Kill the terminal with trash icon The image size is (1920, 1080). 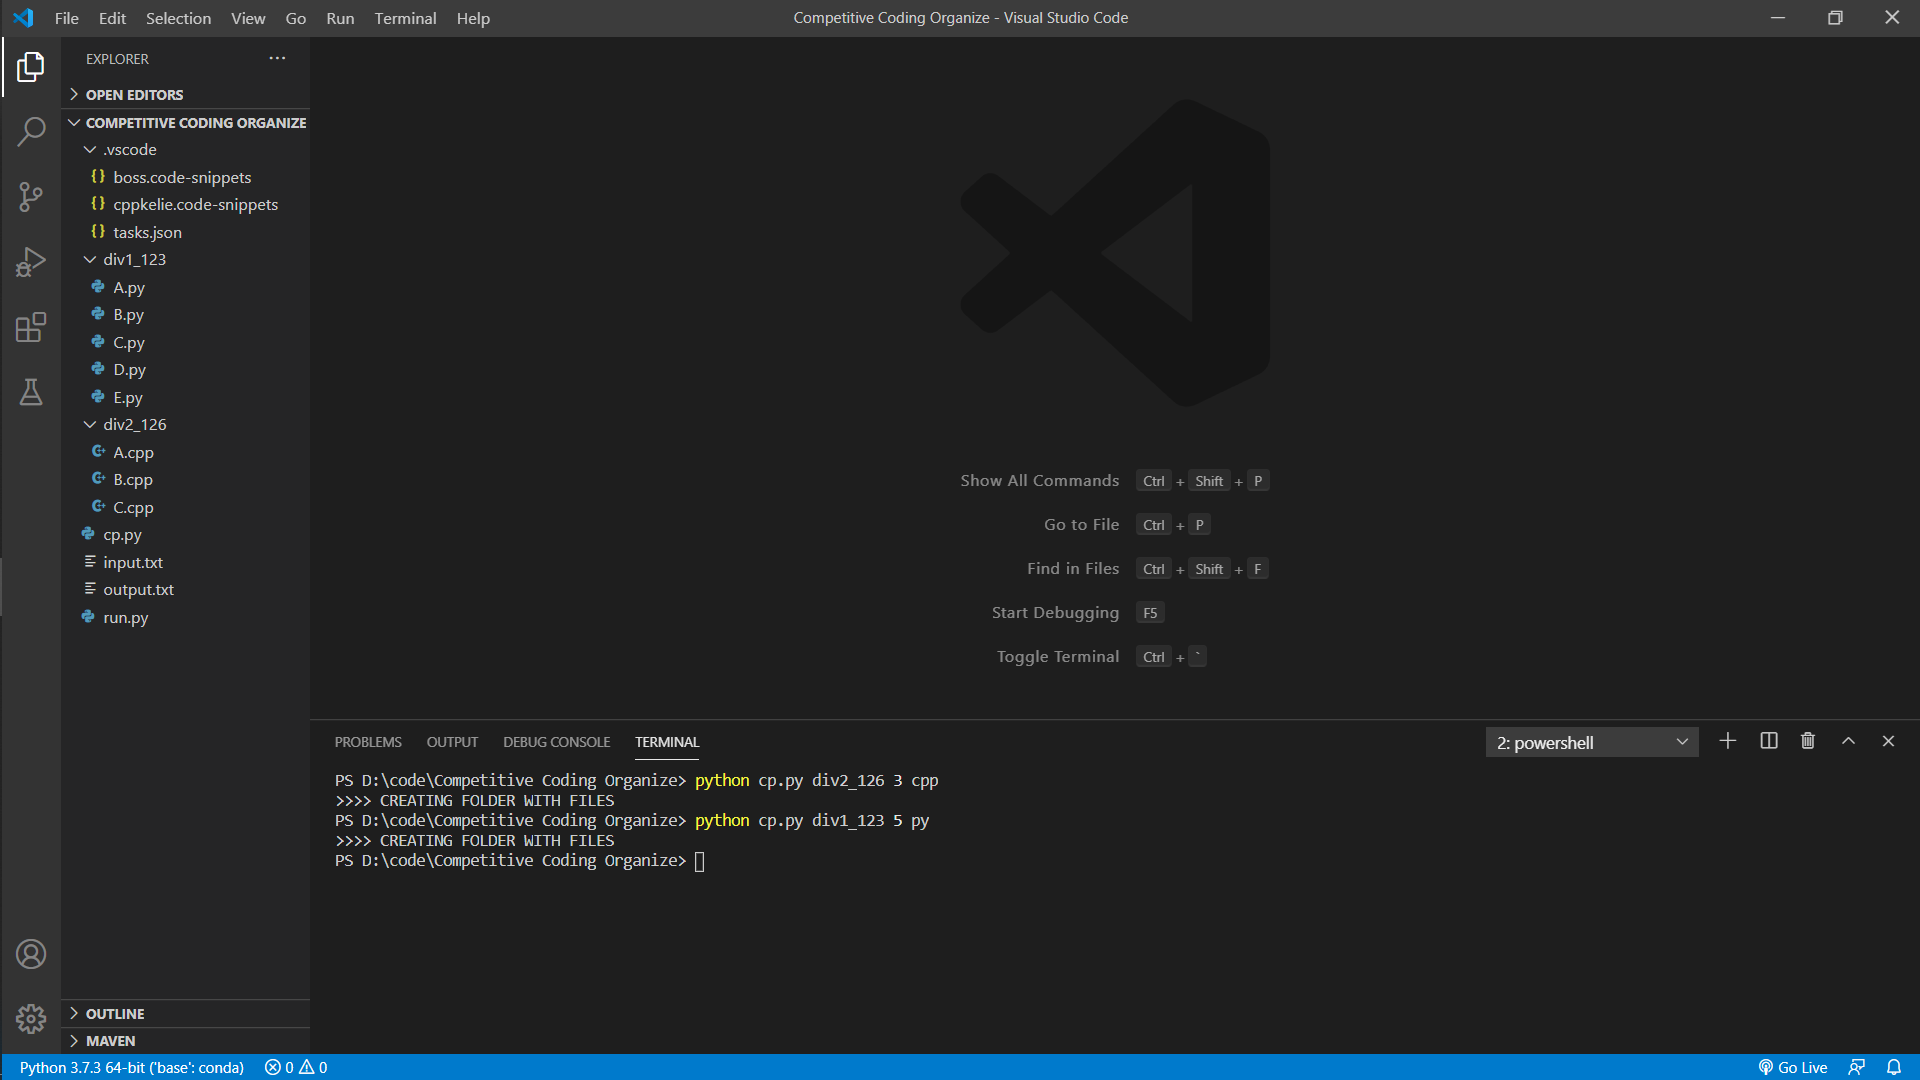point(1808,741)
